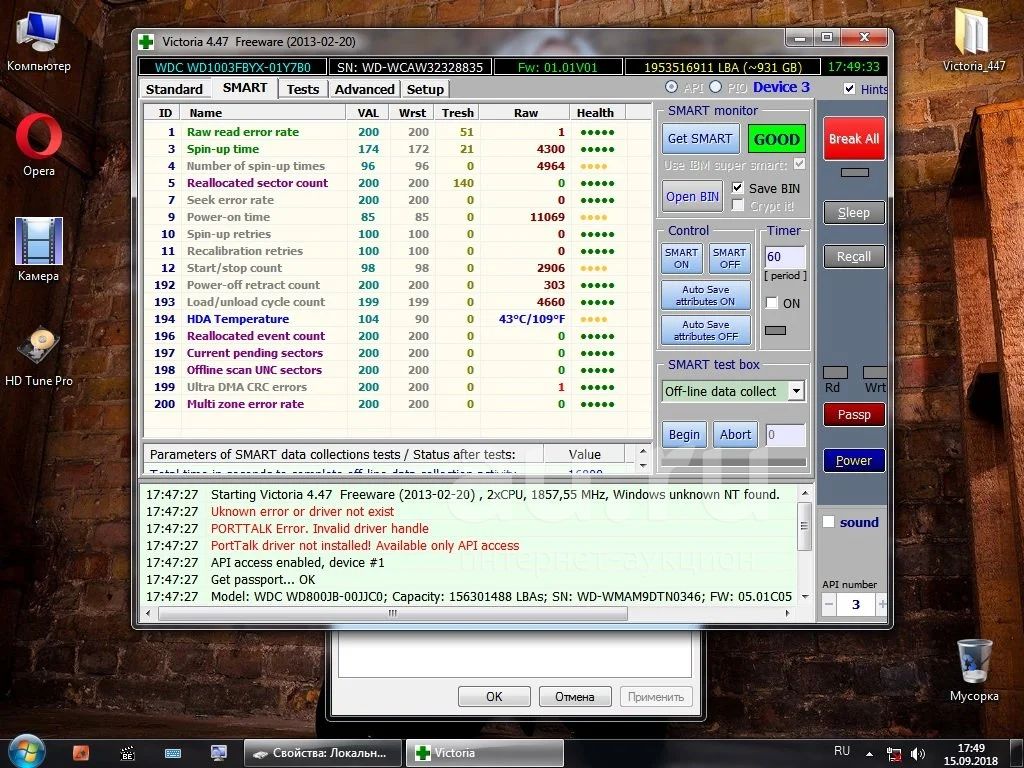1024x768 pixels.
Task: Click OK in the background properties dialog
Action: [494, 696]
